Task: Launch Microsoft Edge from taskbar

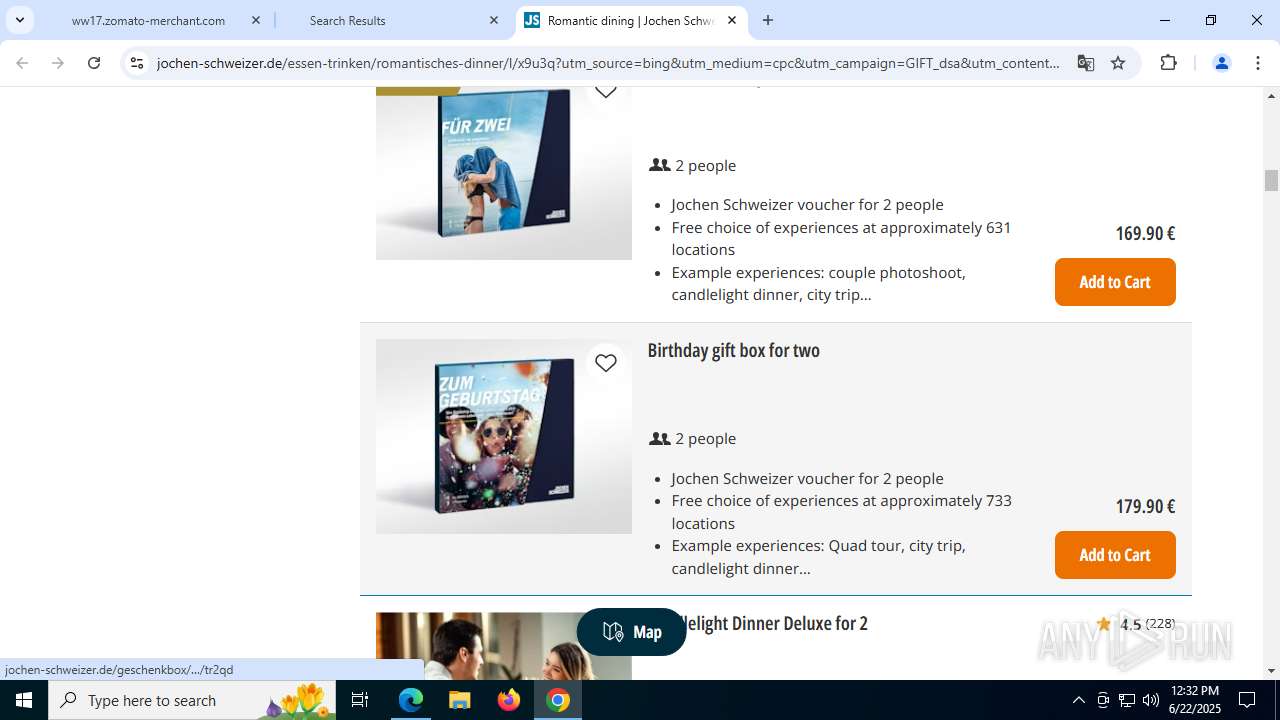Action: (411, 700)
